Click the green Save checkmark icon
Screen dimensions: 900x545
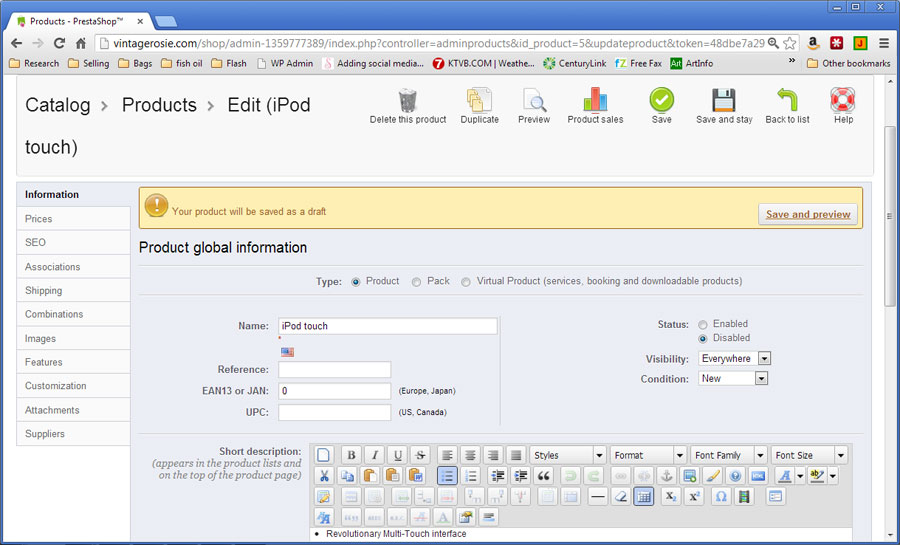coord(661,99)
